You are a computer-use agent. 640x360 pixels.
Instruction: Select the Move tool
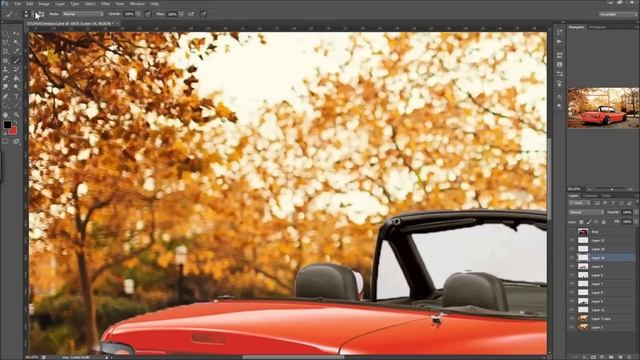[16, 33]
